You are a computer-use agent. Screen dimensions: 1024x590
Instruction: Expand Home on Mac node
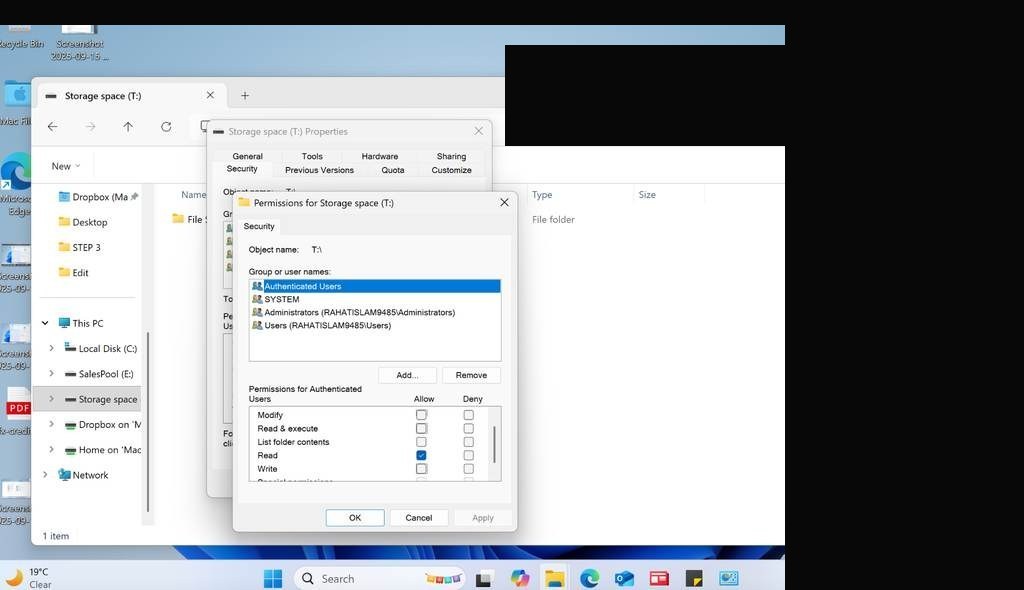[52, 450]
